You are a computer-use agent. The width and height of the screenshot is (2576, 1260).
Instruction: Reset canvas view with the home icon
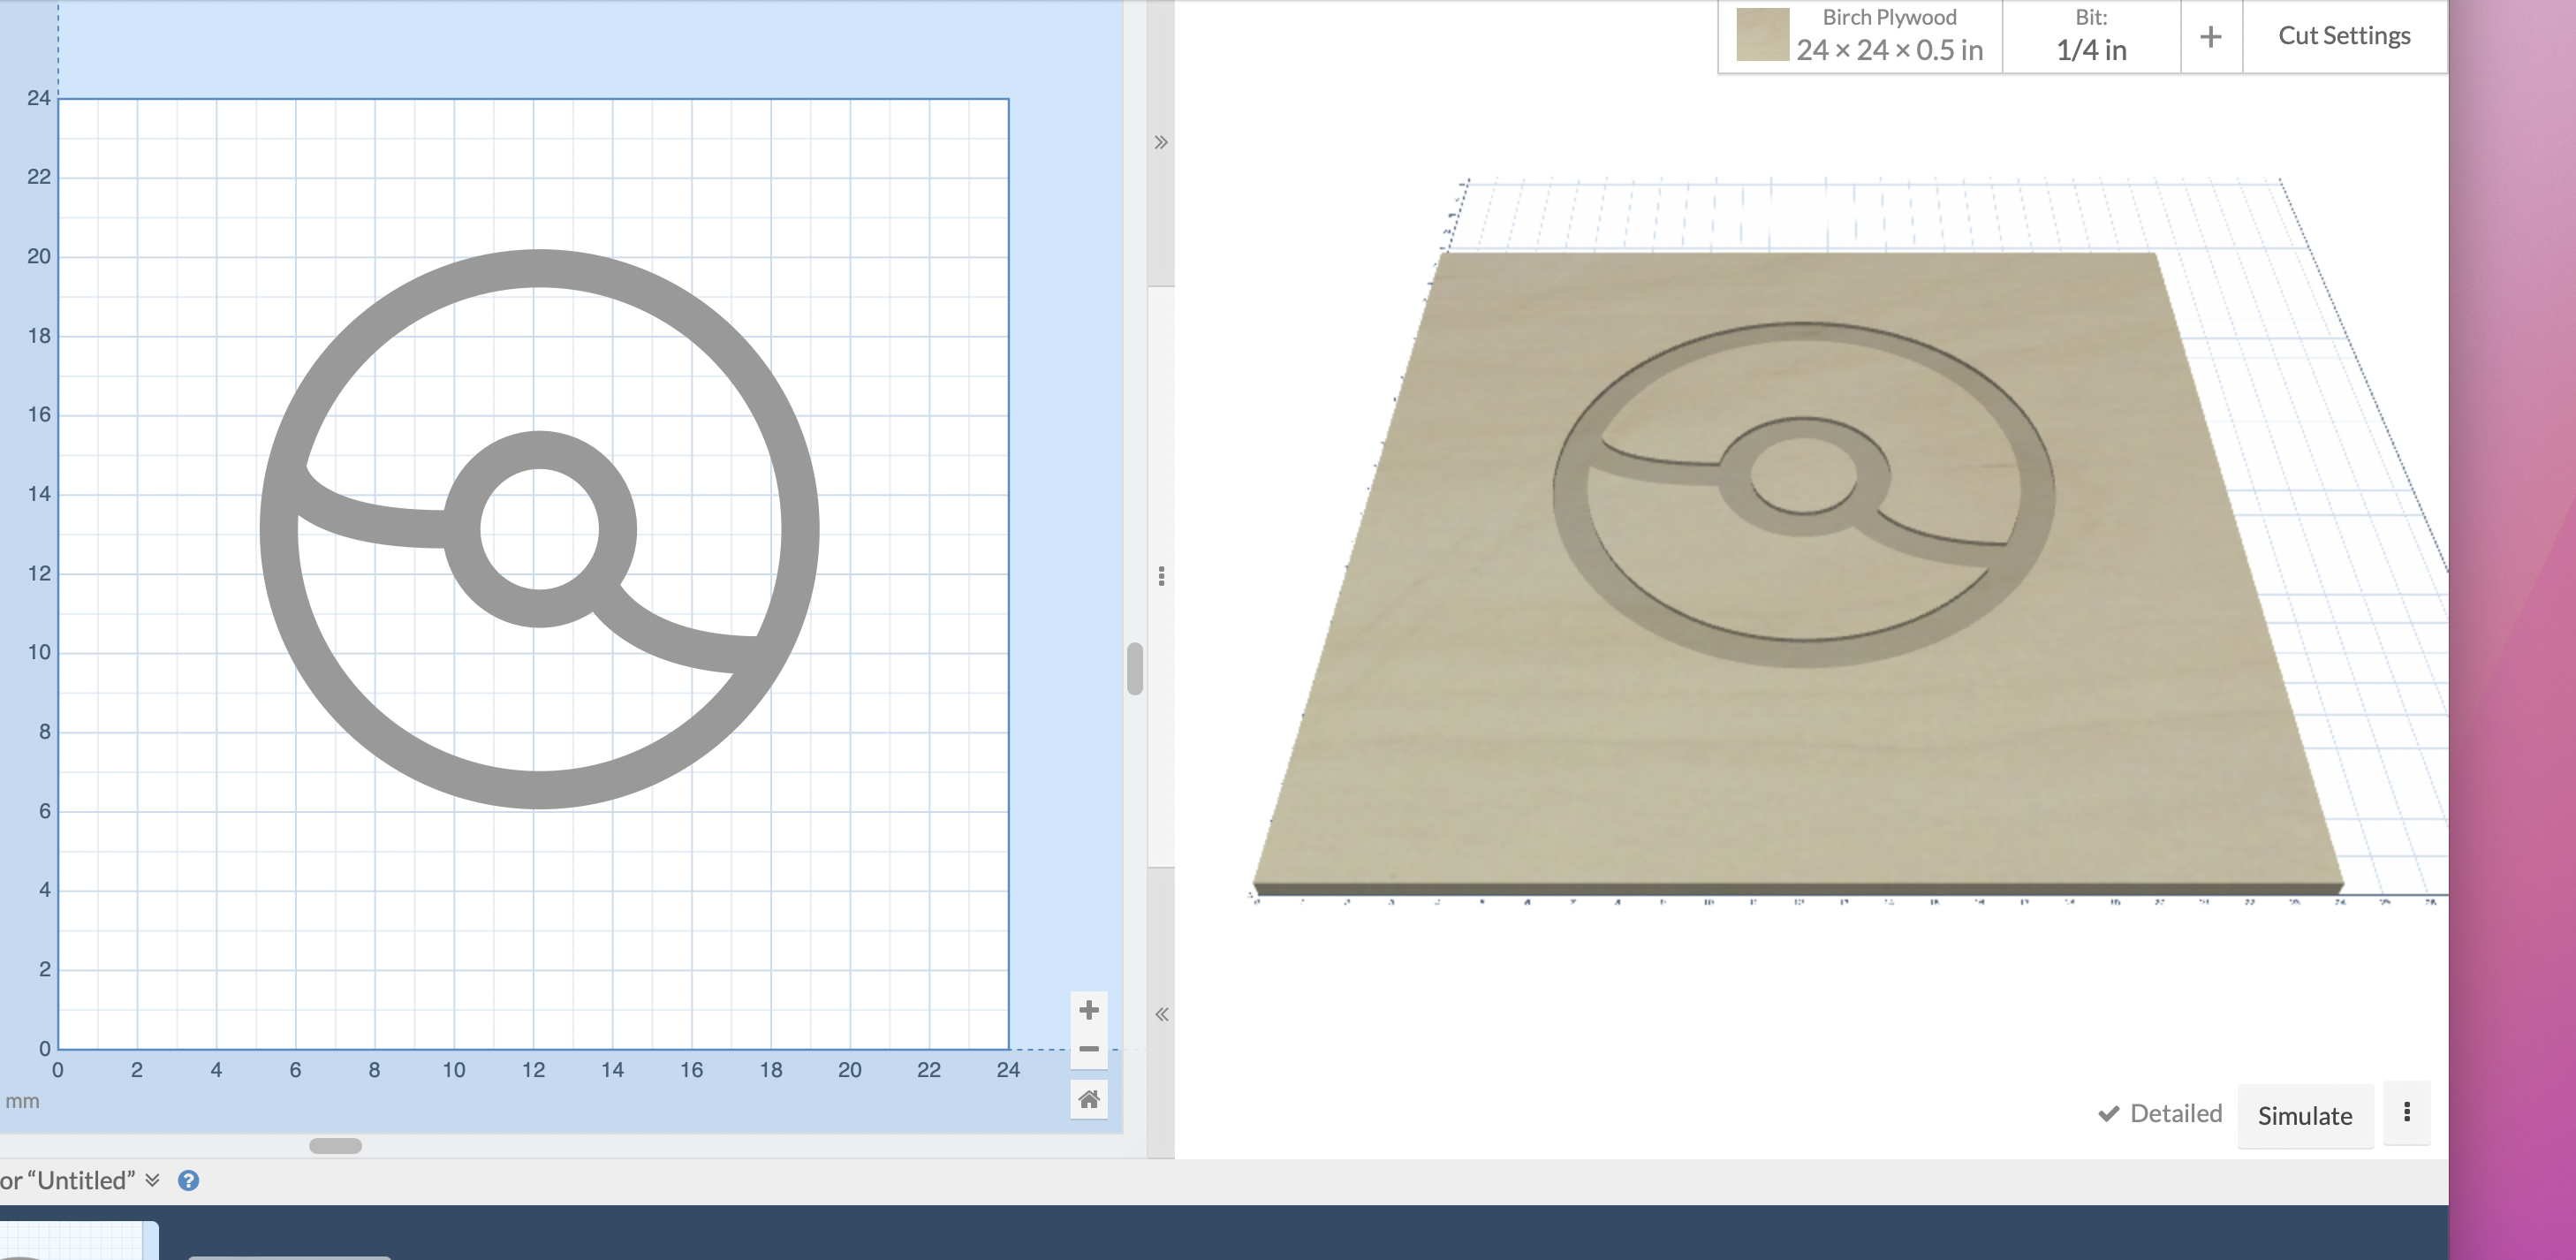pyautogui.click(x=1089, y=1100)
